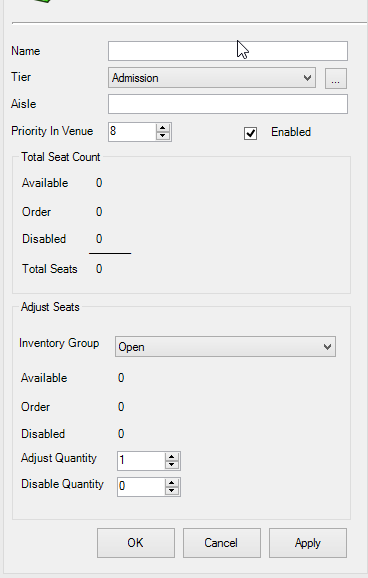Click the Inventory Group label
The image size is (368, 578).
[x=59, y=343]
